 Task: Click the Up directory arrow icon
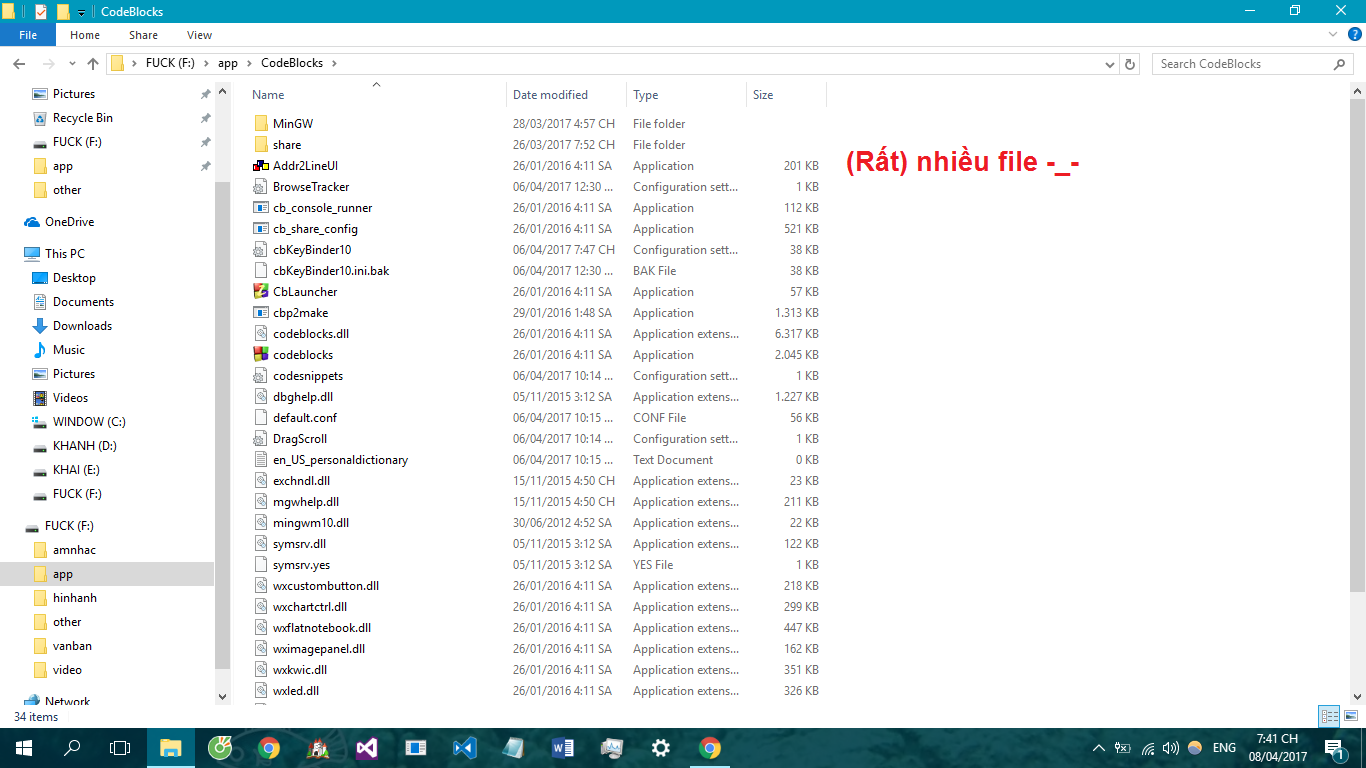click(x=93, y=64)
